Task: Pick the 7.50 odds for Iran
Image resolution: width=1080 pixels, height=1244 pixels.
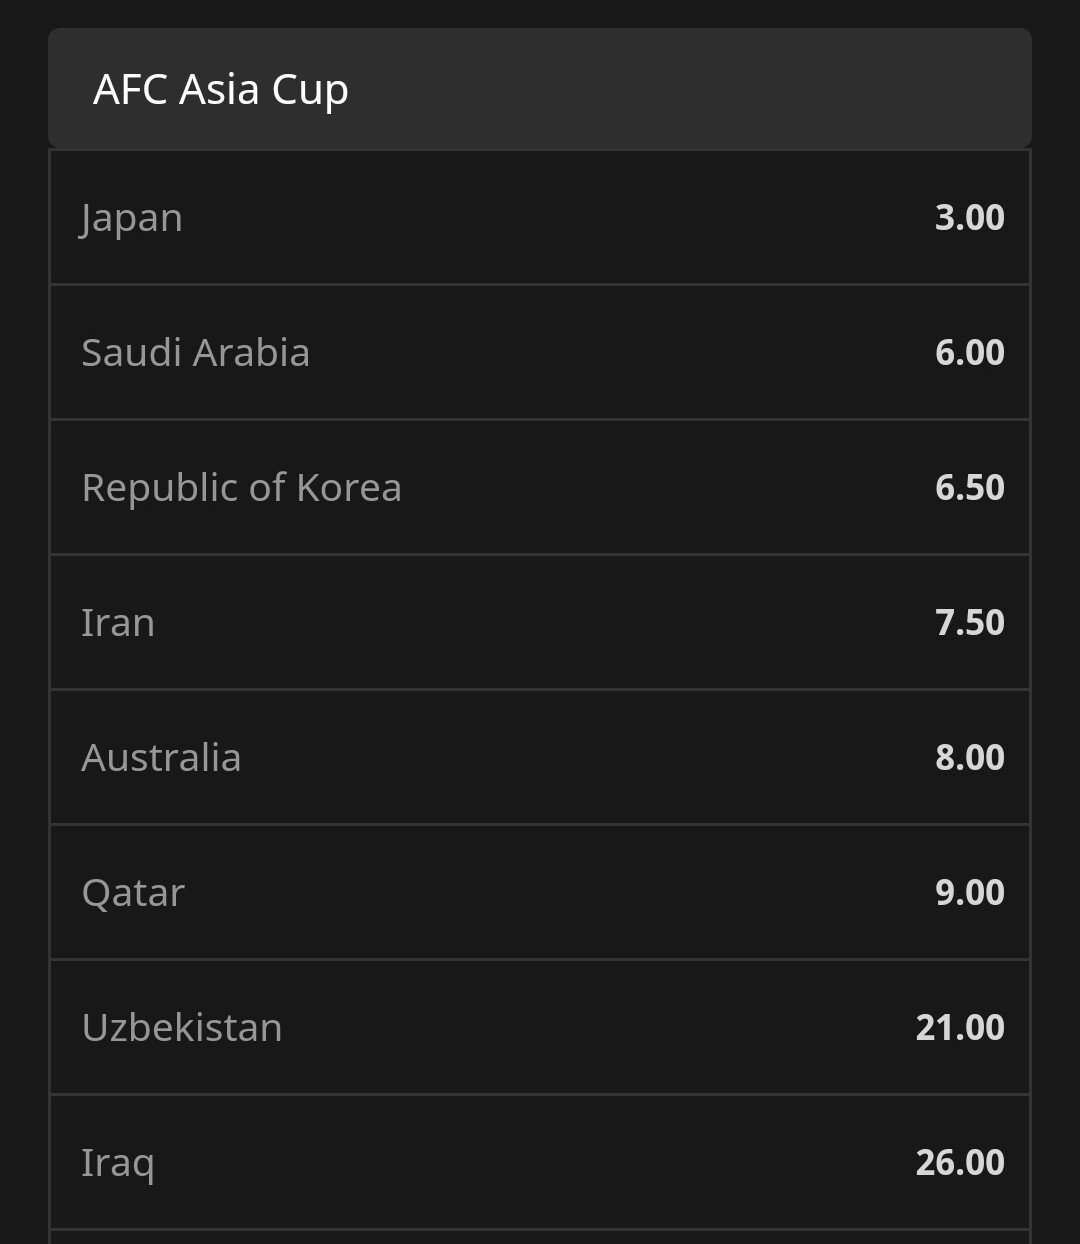Action: (x=969, y=623)
